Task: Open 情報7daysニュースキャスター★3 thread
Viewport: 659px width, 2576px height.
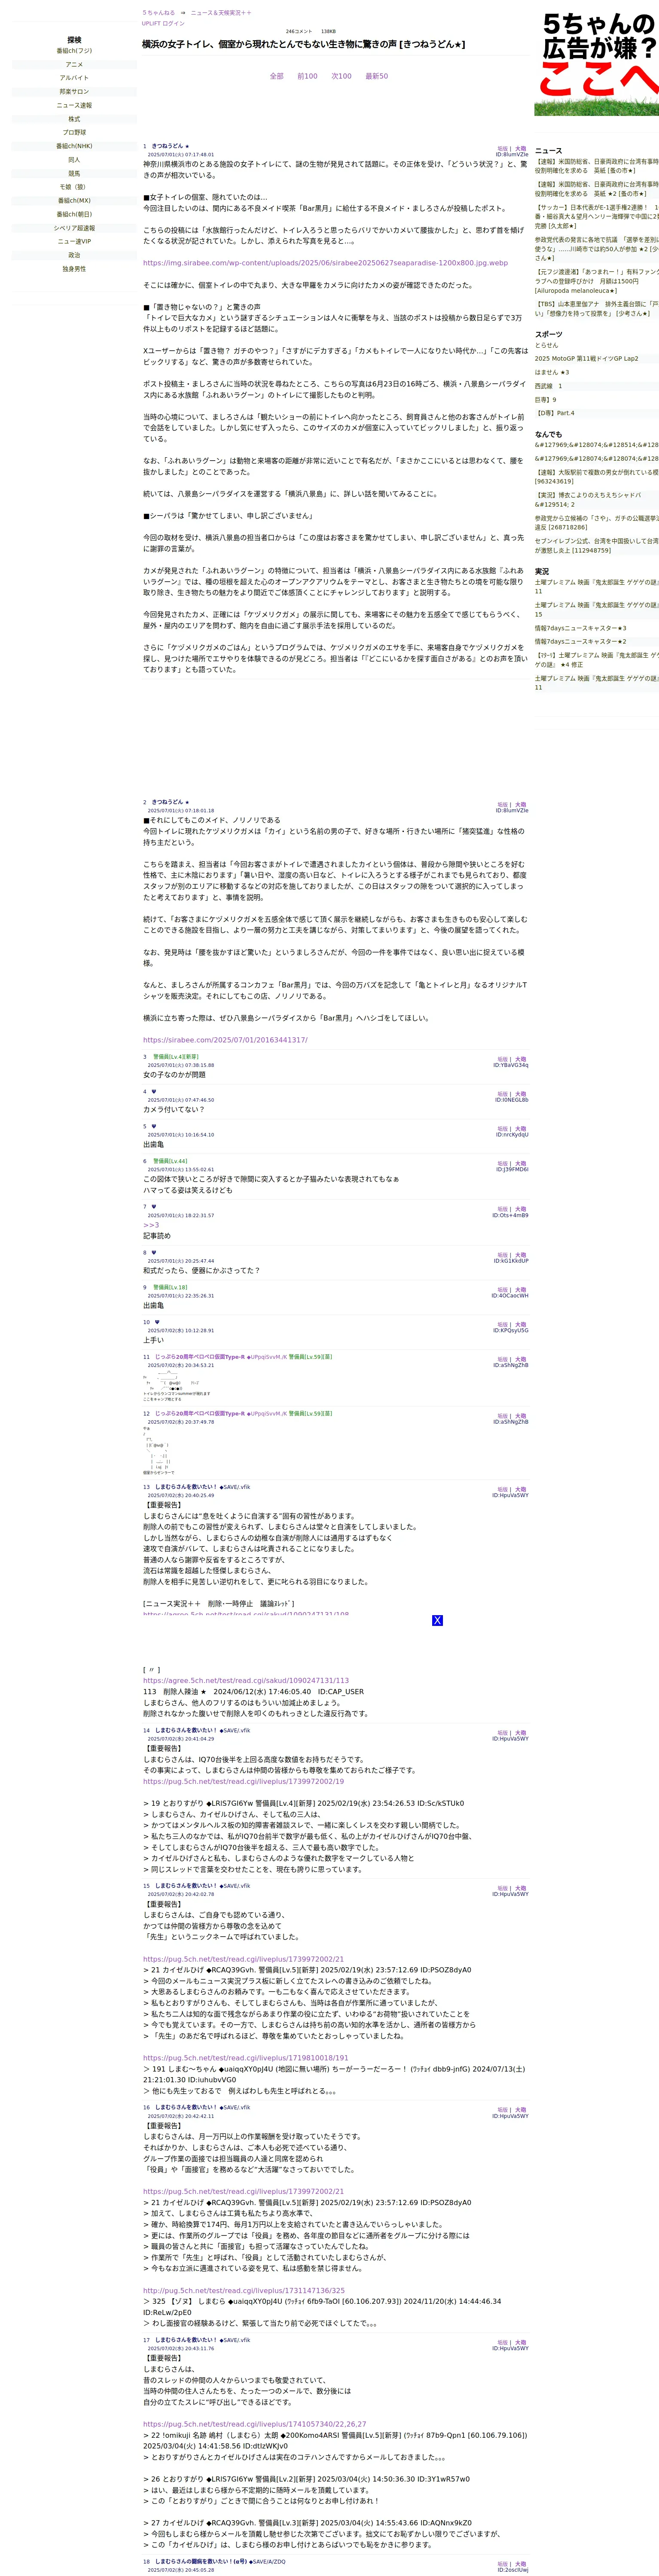Action: point(580,628)
